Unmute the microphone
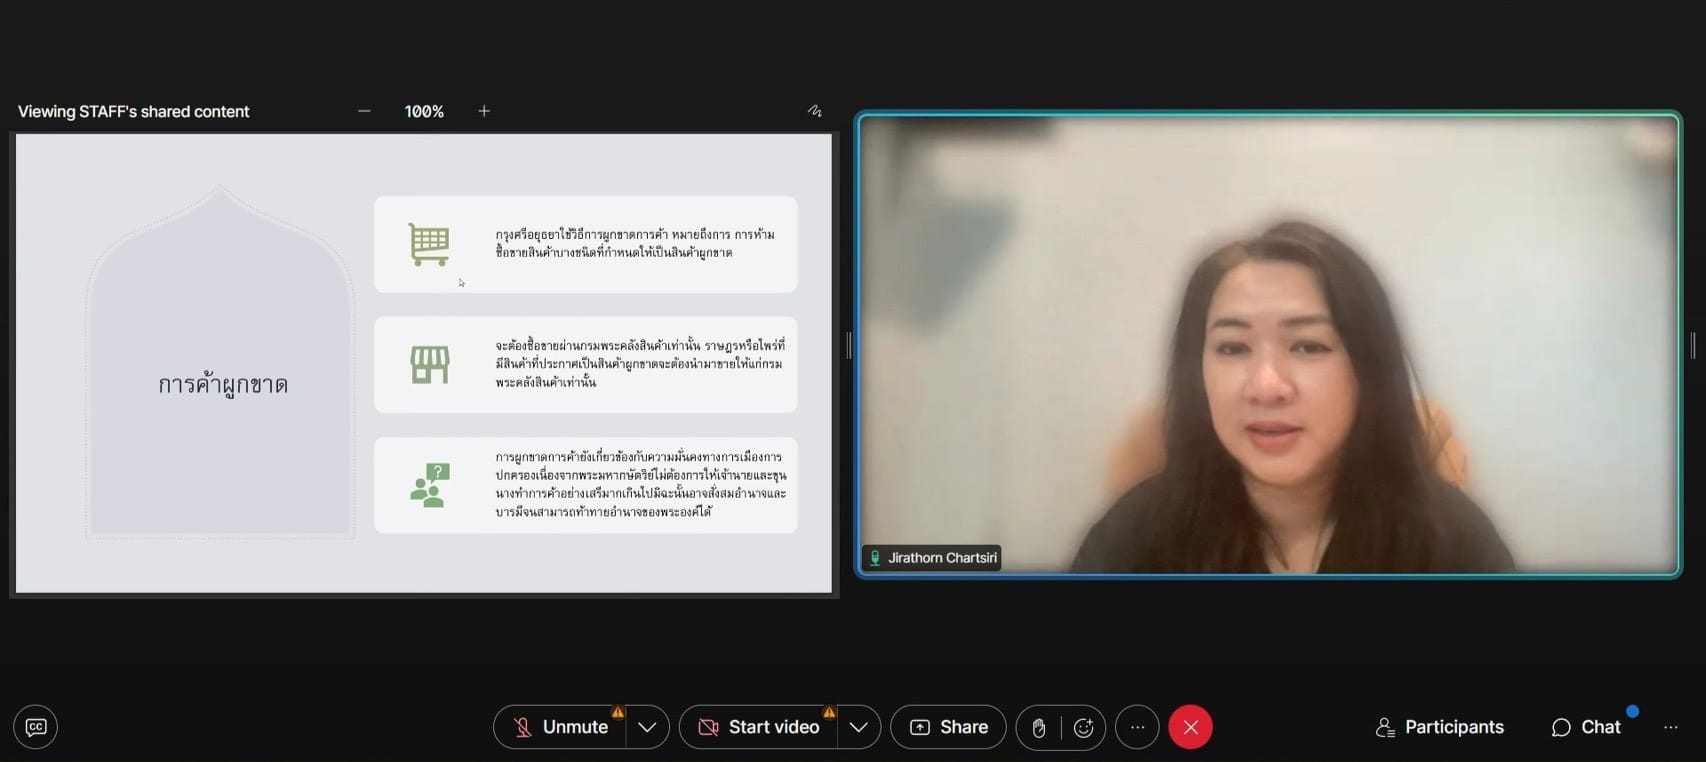 561,727
